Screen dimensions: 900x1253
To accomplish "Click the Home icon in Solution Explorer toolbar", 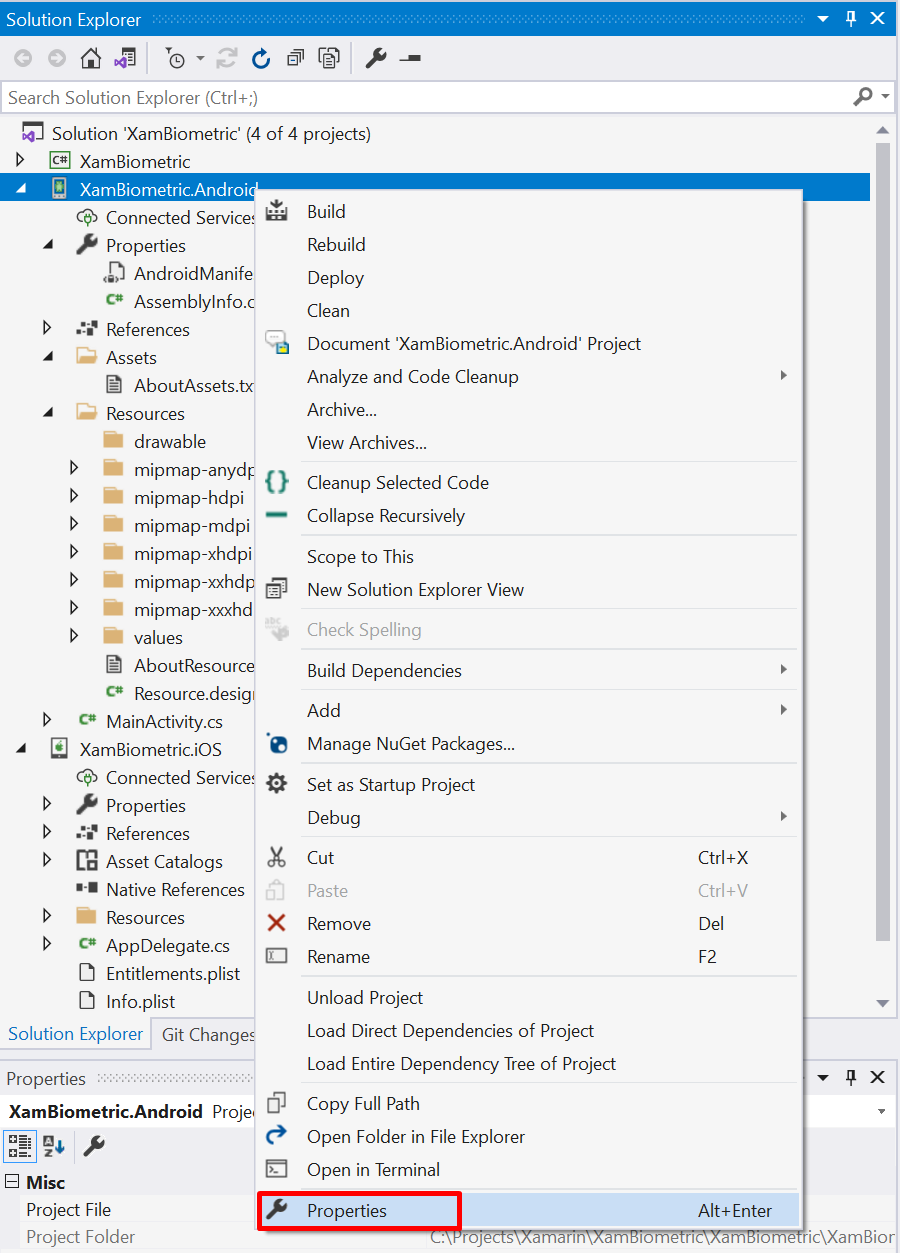I will (x=90, y=57).
